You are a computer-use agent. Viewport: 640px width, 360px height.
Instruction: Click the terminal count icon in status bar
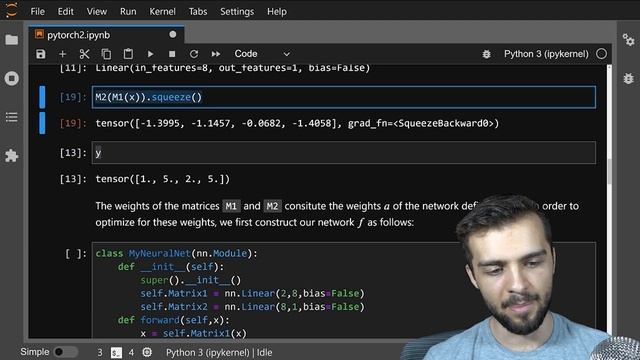point(116,352)
